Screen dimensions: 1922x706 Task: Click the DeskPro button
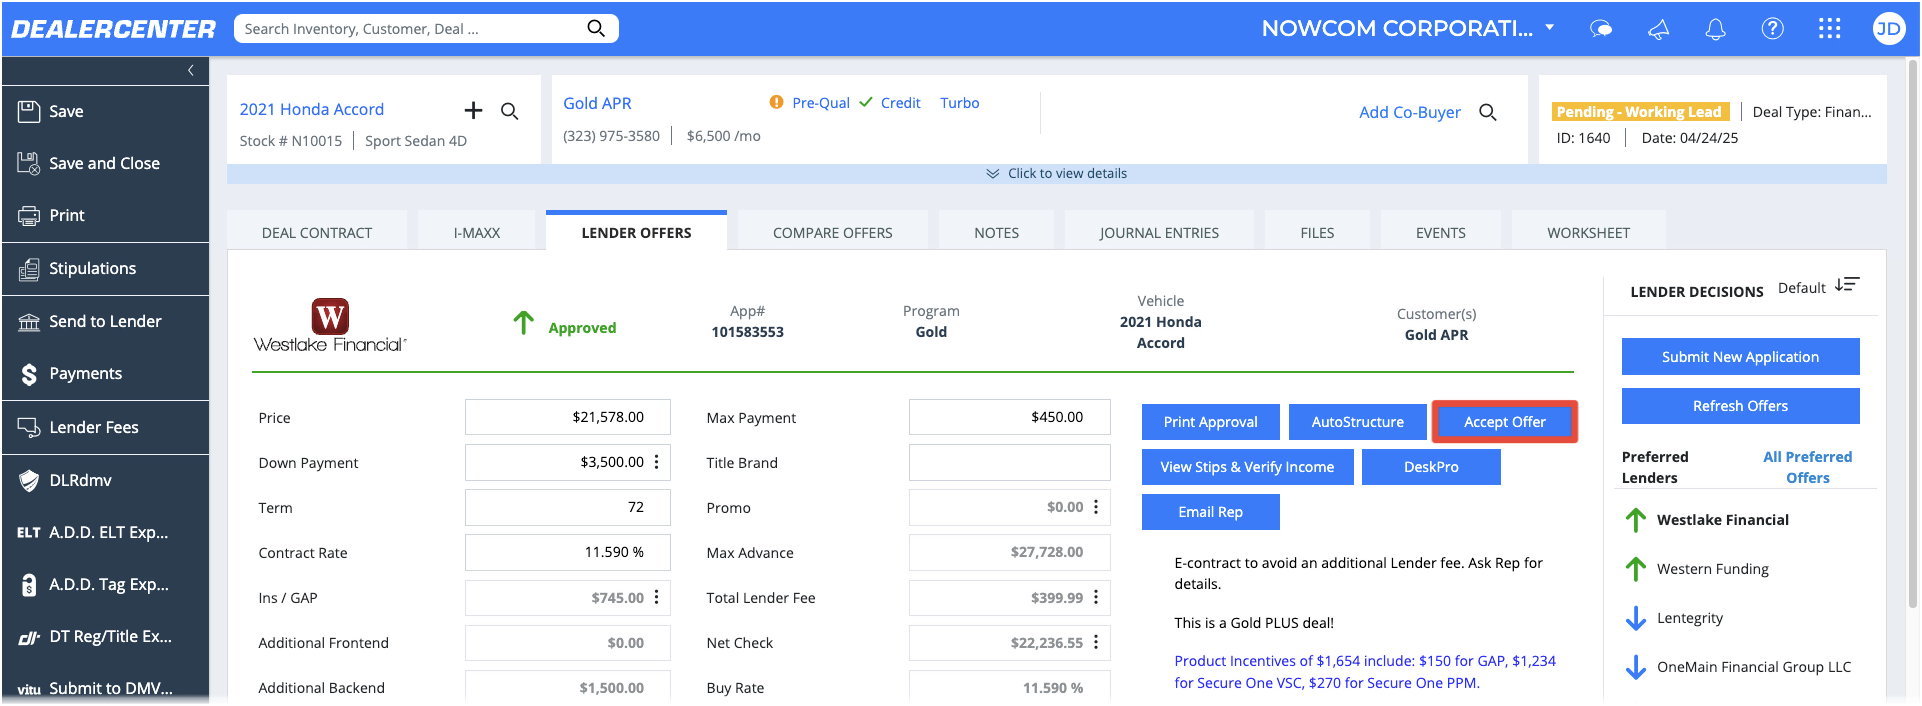pyautogui.click(x=1431, y=467)
